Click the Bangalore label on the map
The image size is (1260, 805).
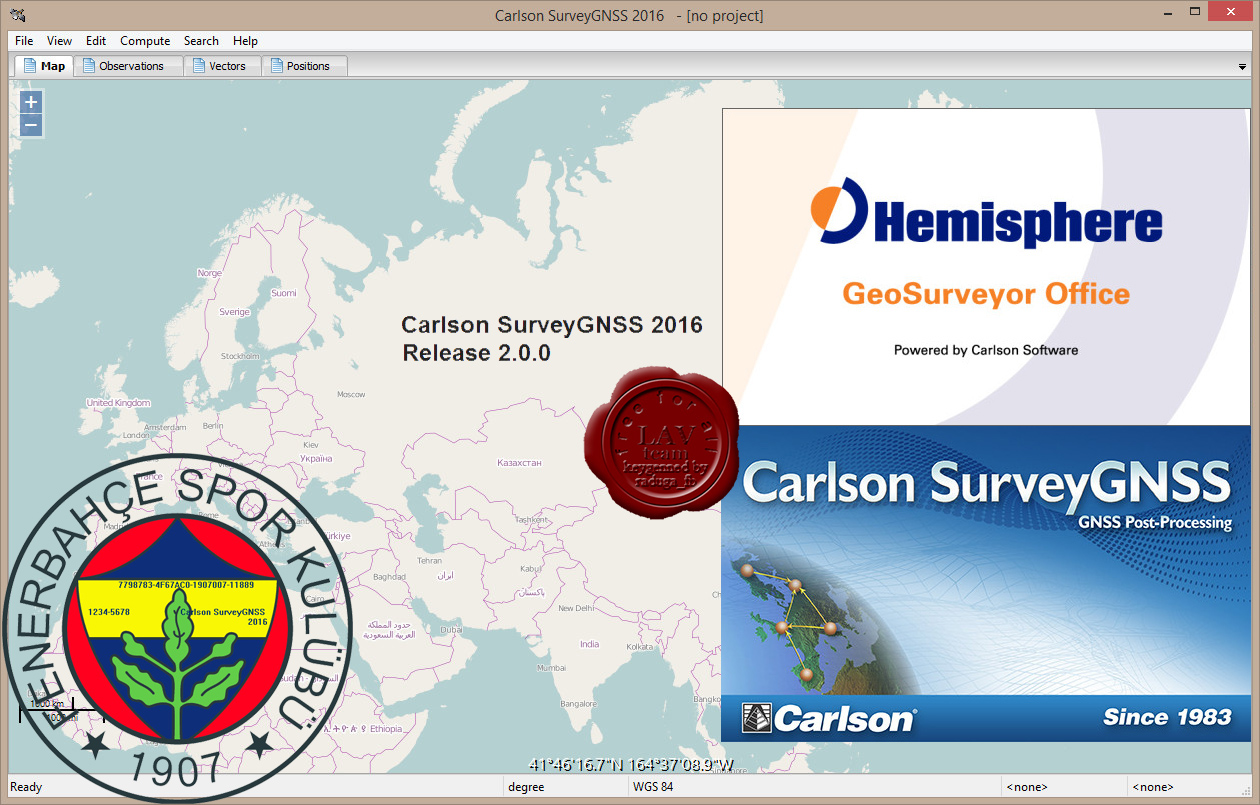(578, 703)
